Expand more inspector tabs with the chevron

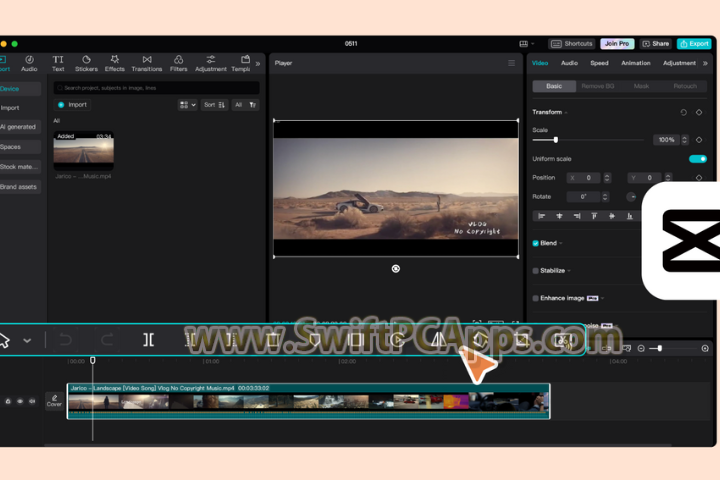pos(705,63)
